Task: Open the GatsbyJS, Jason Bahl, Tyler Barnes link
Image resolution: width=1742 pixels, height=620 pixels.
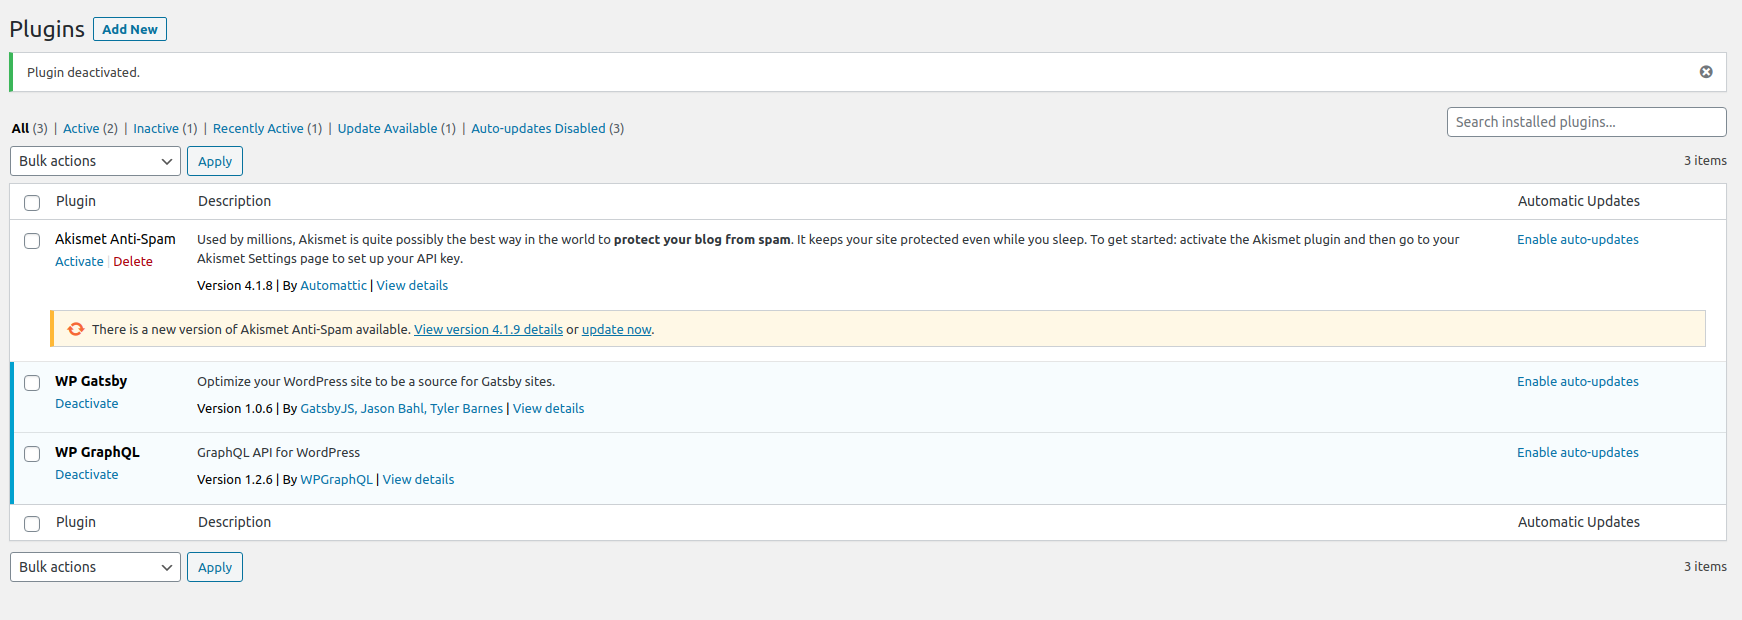Action: [x=402, y=408]
